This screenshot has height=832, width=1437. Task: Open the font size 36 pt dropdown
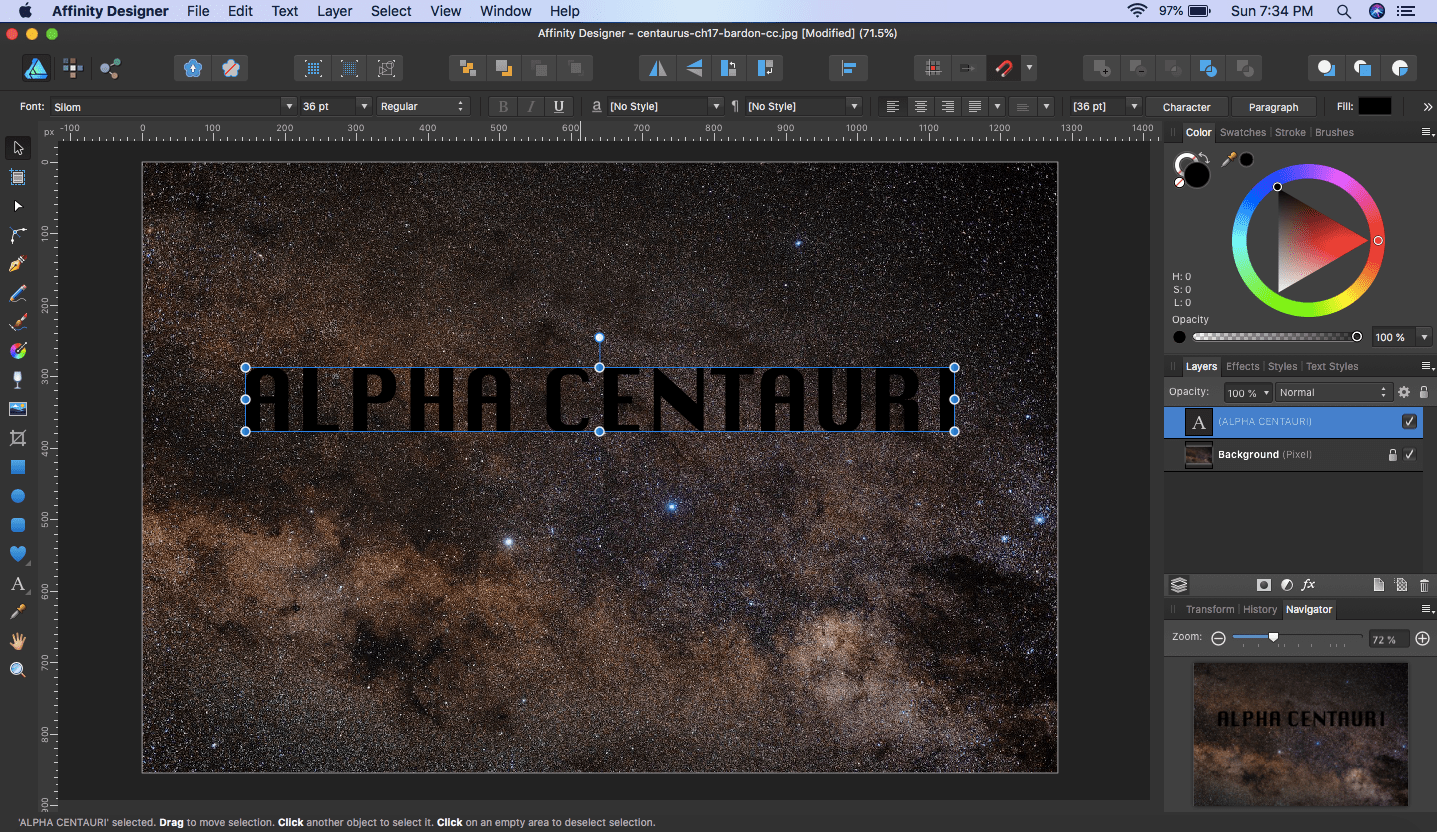coord(363,107)
